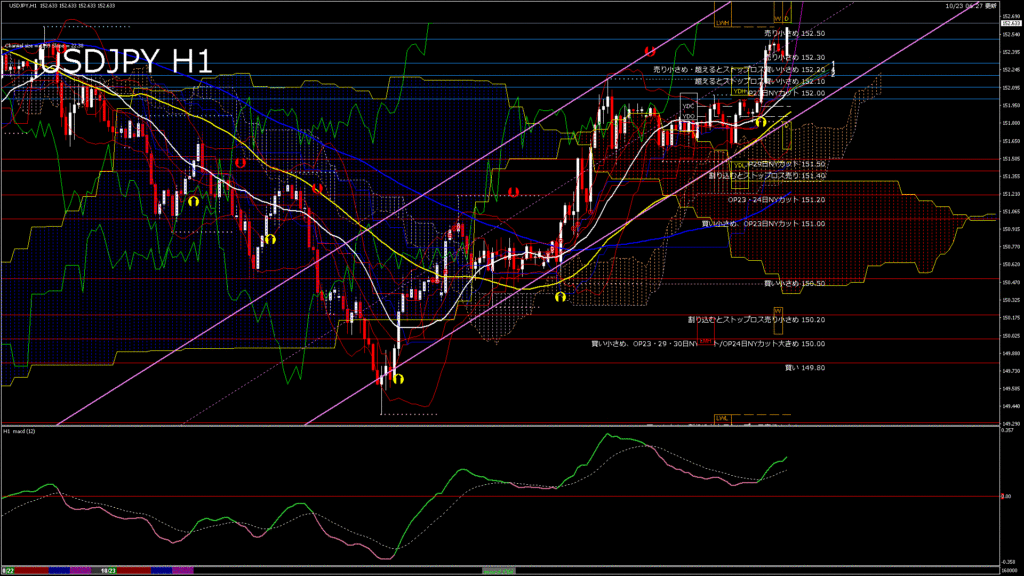Viewport: 1024px width, 576px height.
Task: Click yellow signal marker at chart's lowest candle
Action: [397, 378]
